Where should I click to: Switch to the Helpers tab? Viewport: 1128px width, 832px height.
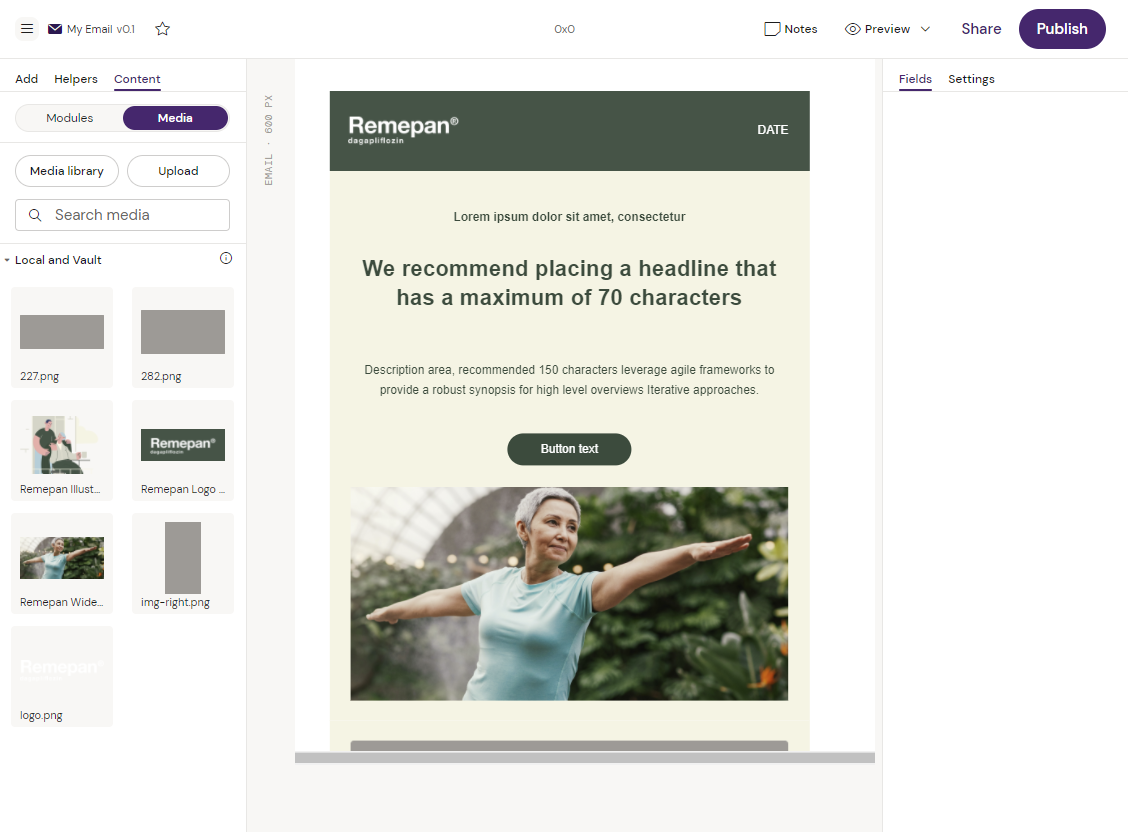coord(76,79)
